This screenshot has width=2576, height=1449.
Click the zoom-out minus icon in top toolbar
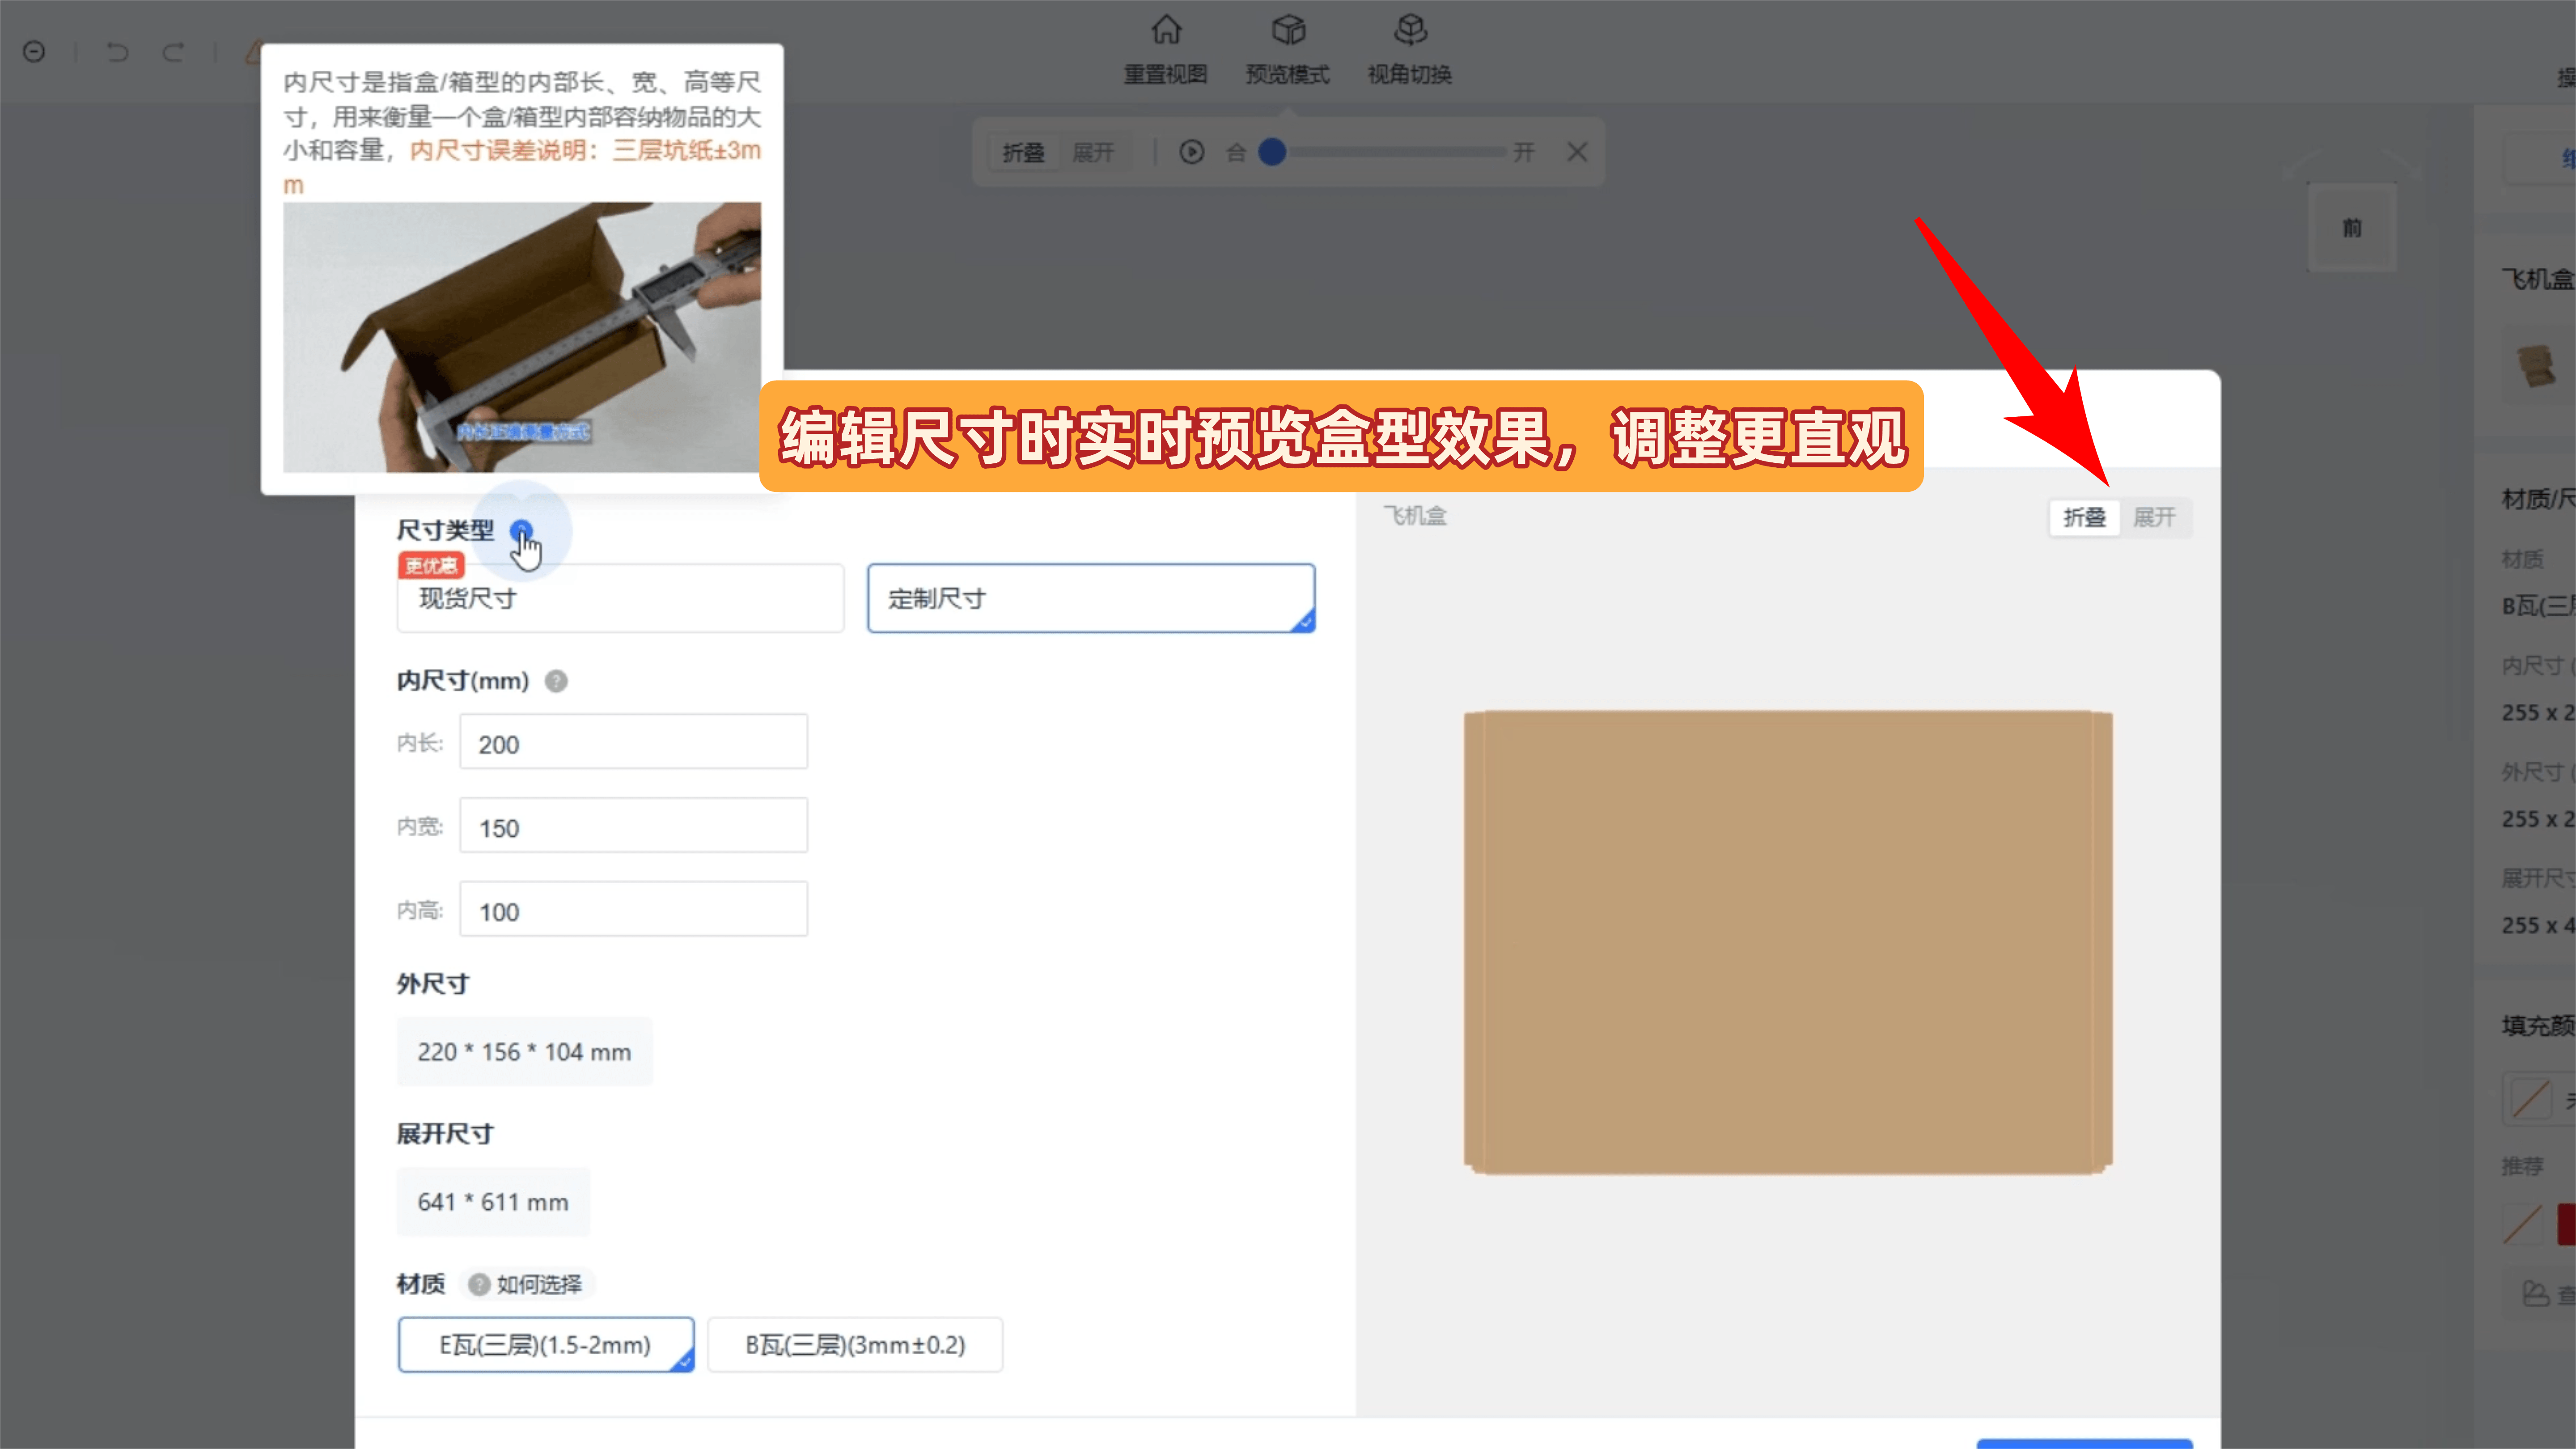(34, 52)
